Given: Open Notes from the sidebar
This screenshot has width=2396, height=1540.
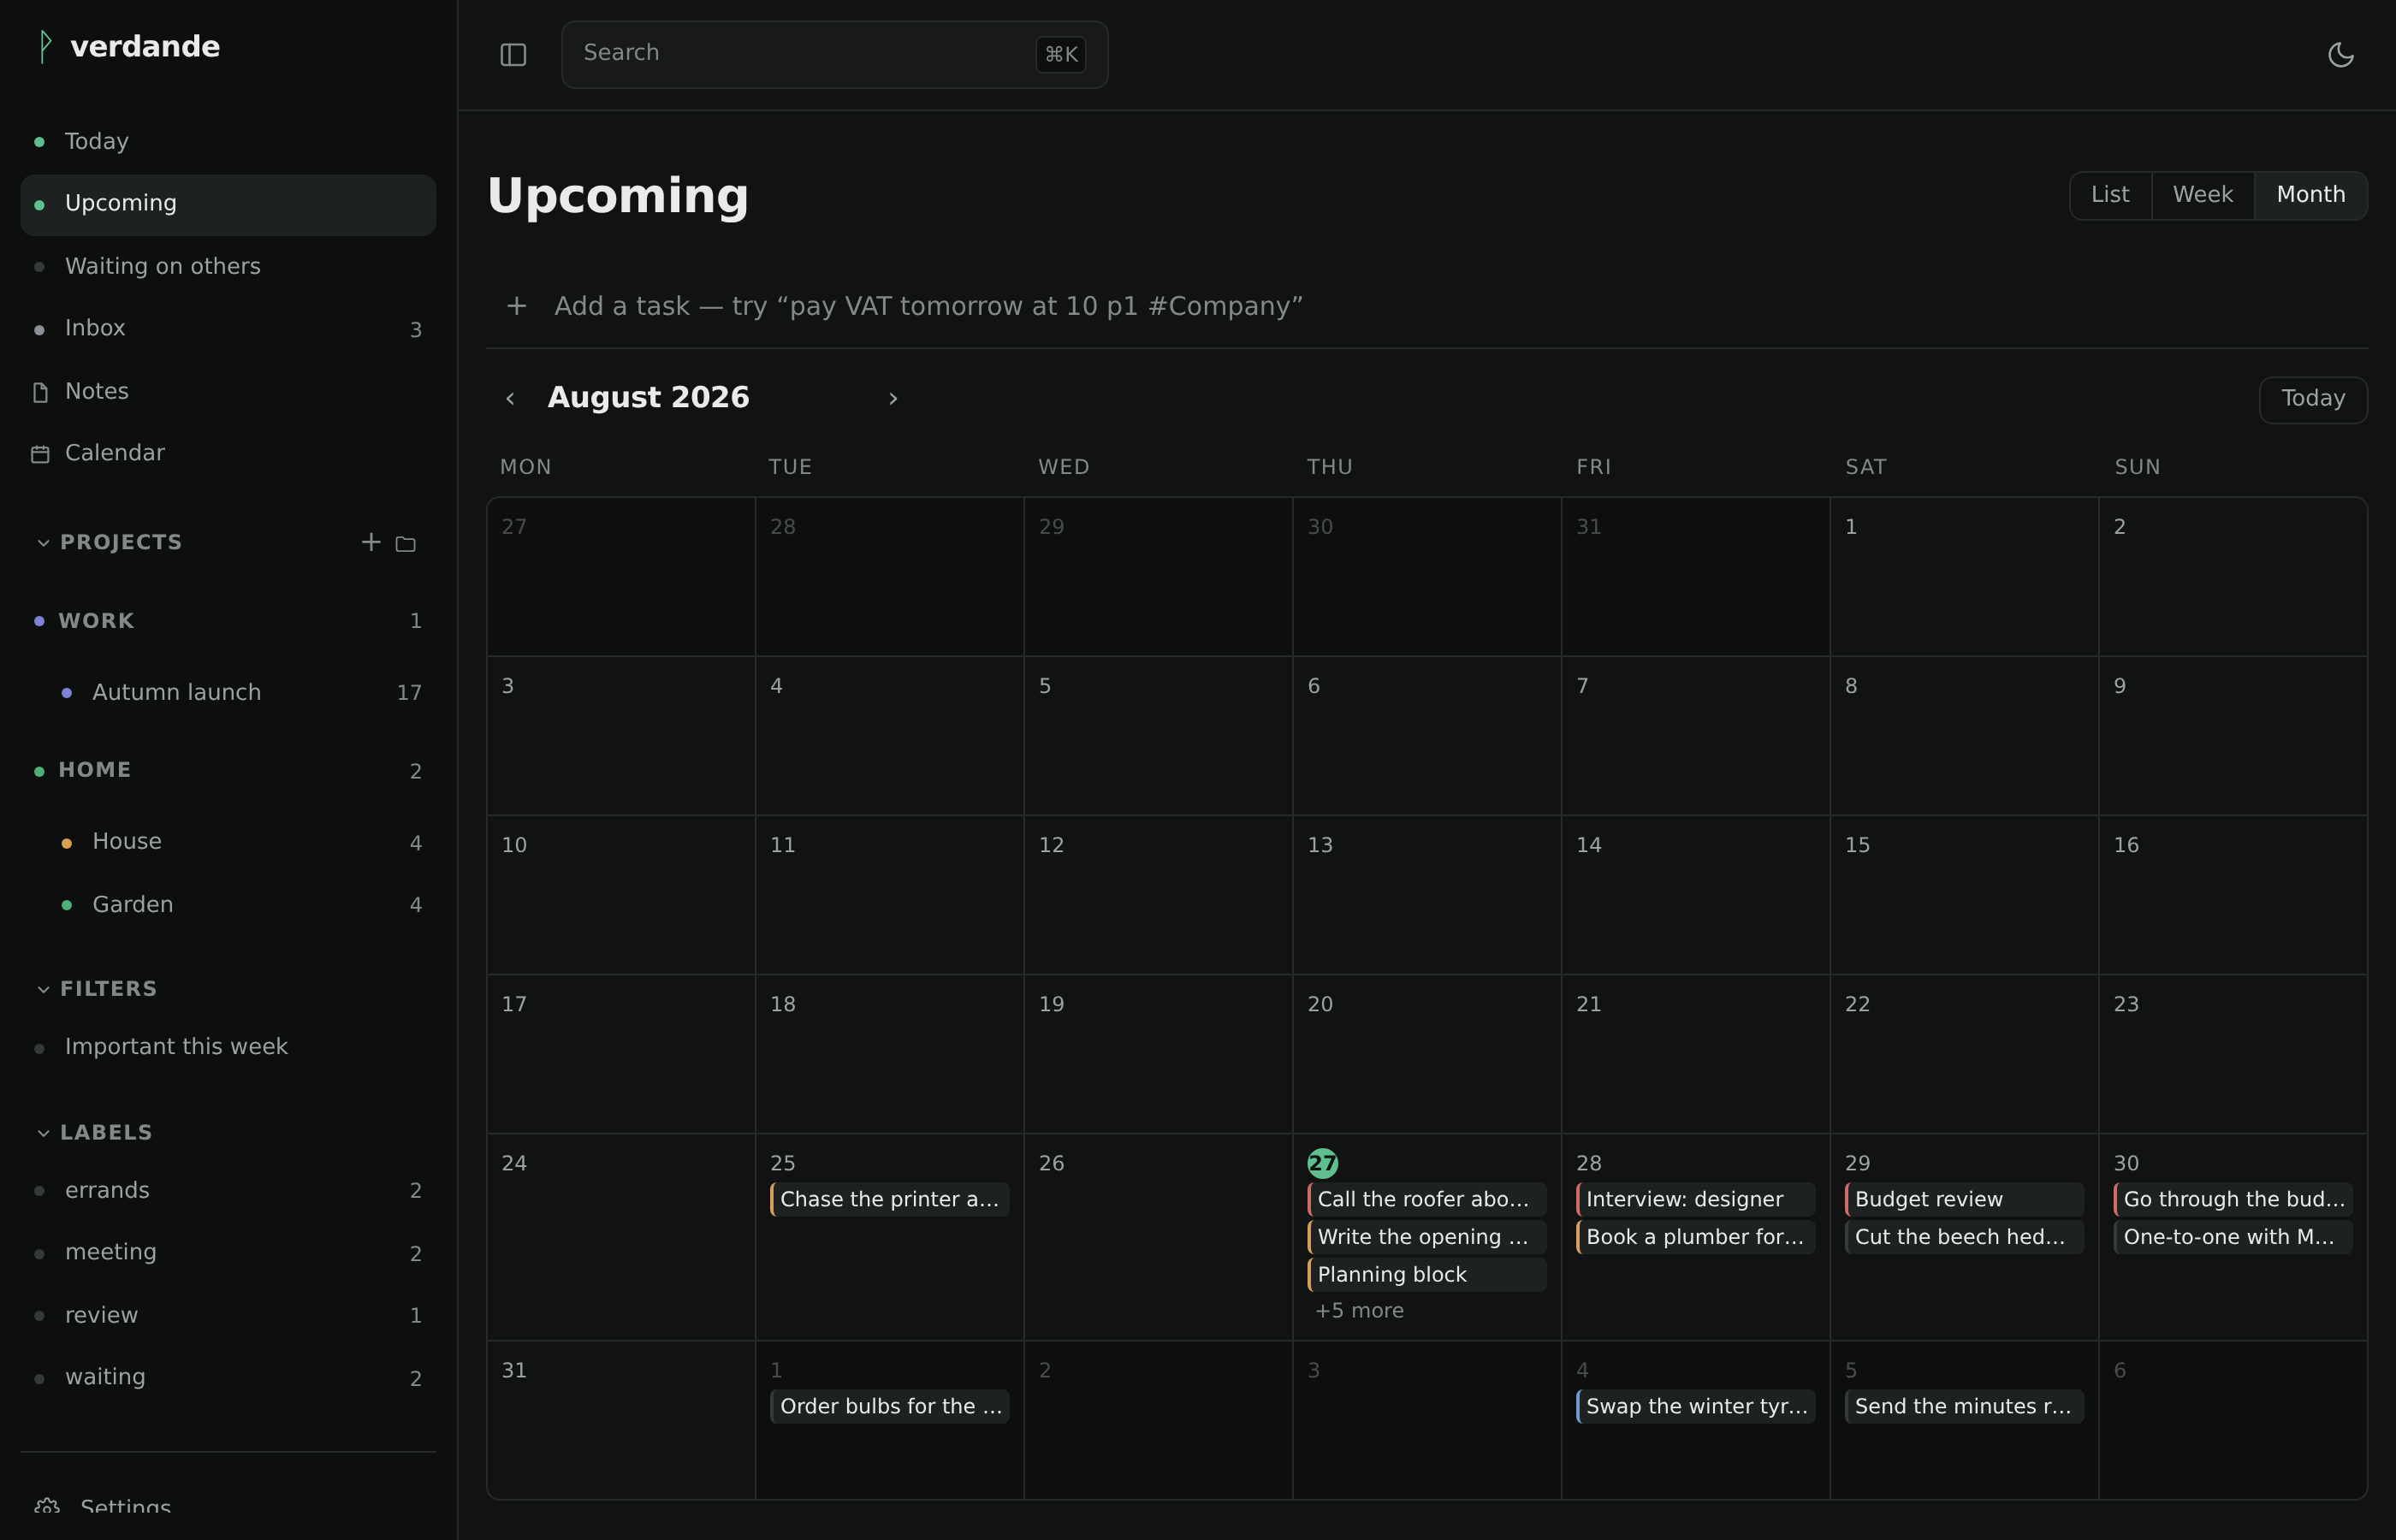Looking at the screenshot, I should pyautogui.click(x=228, y=391).
